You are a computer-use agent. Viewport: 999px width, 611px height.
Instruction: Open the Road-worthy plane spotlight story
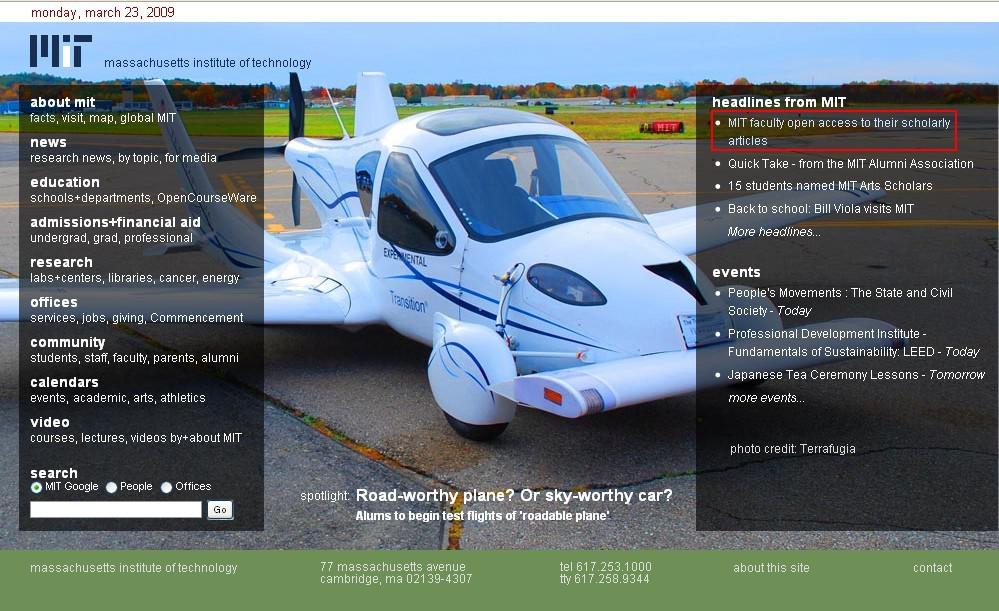[514, 496]
